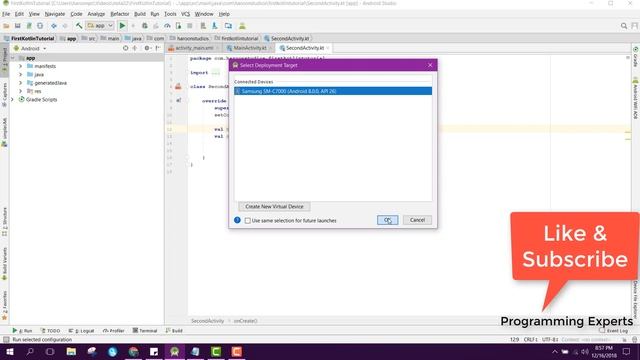Click the taskbar search icon
Image resolution: width=640 pixels, height=360 pixels.
tap(30, 351)
